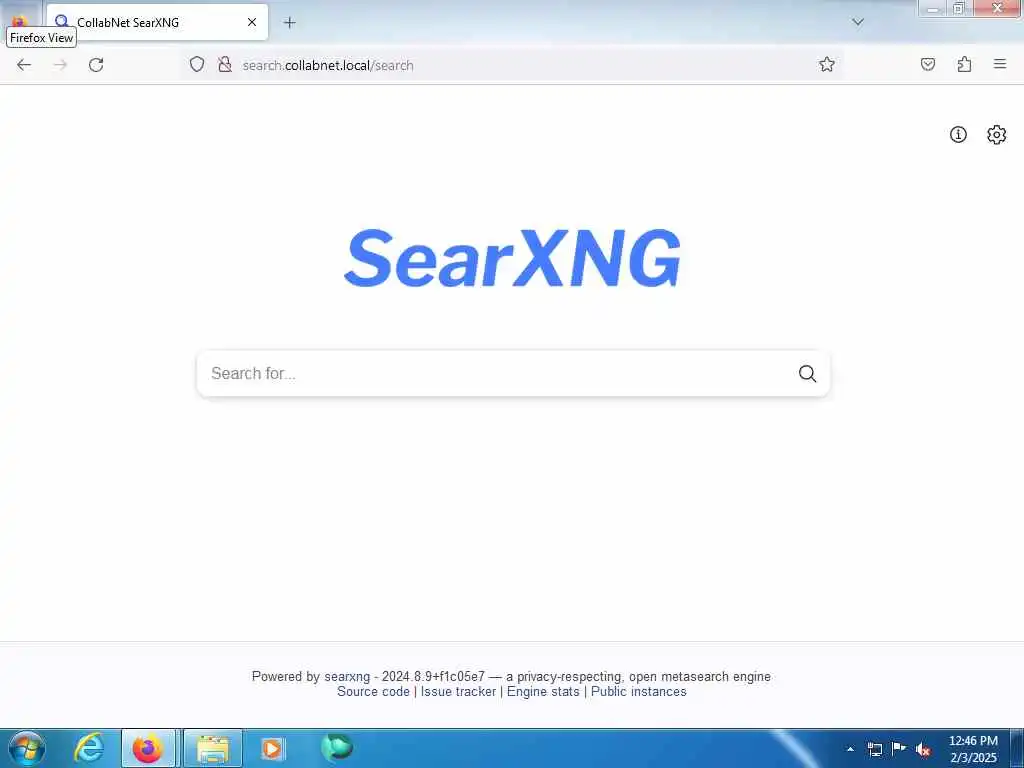Expand the list all tabs chevron
1024x768 pixels.
[858, 22]
